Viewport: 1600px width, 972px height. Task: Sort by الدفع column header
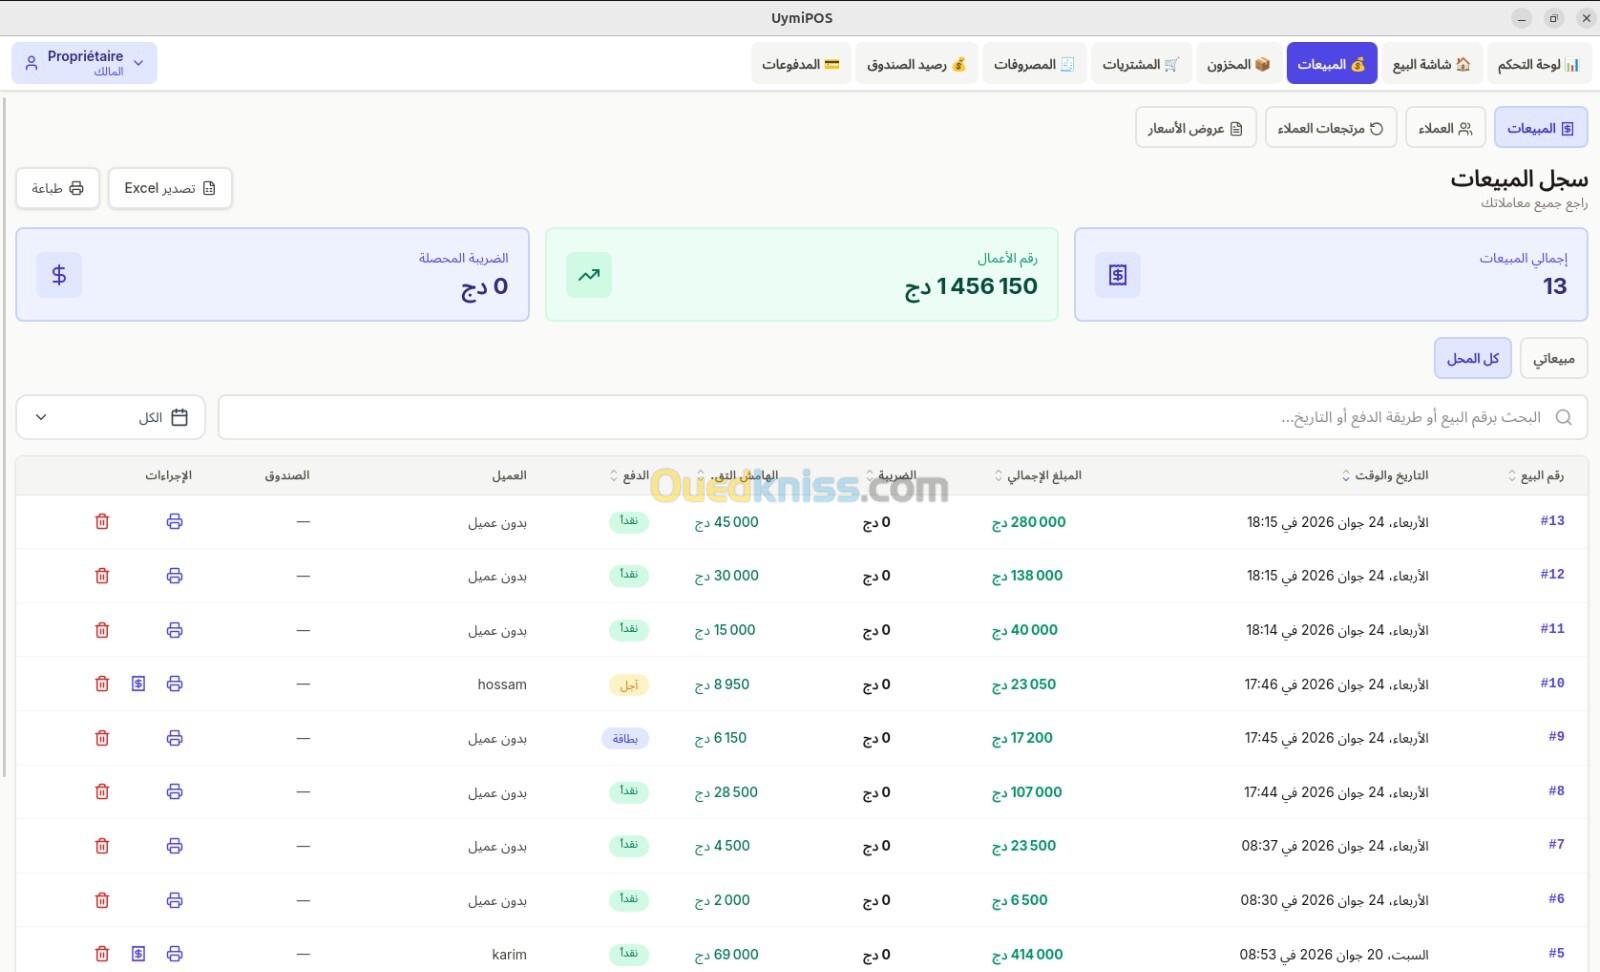(x=629, y=475)
